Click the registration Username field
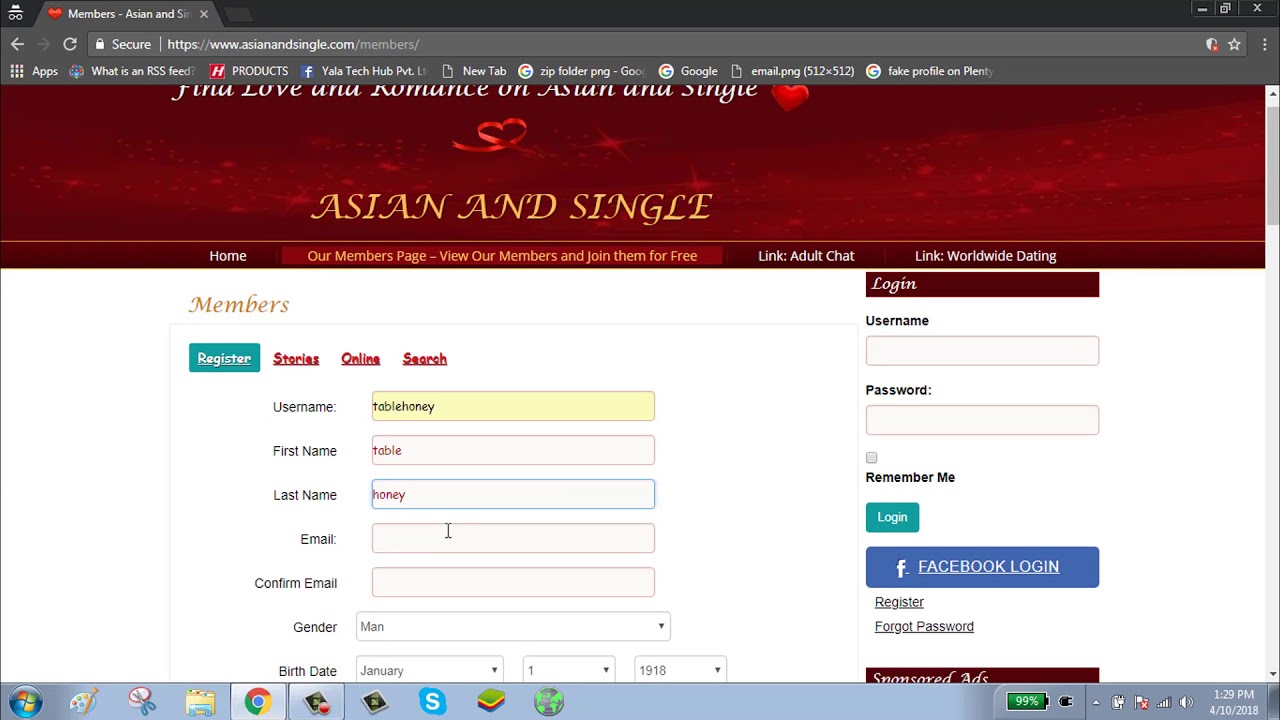 point(513,406)
